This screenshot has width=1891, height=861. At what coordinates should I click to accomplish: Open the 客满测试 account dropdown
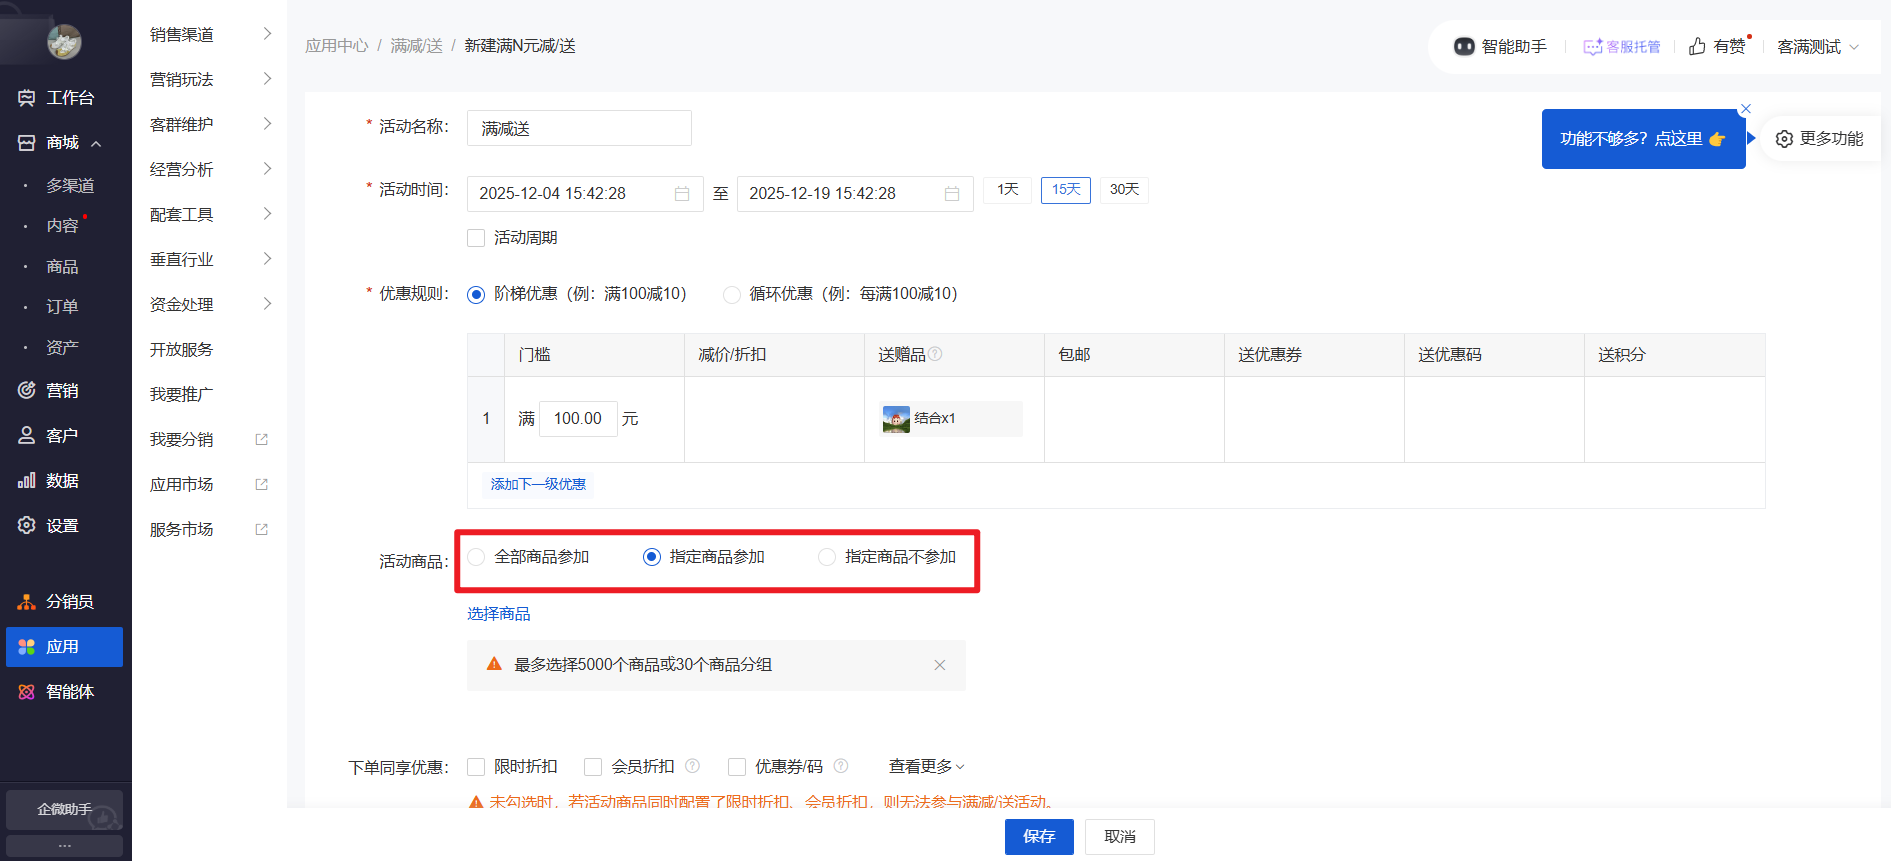tap(1818, 47)
